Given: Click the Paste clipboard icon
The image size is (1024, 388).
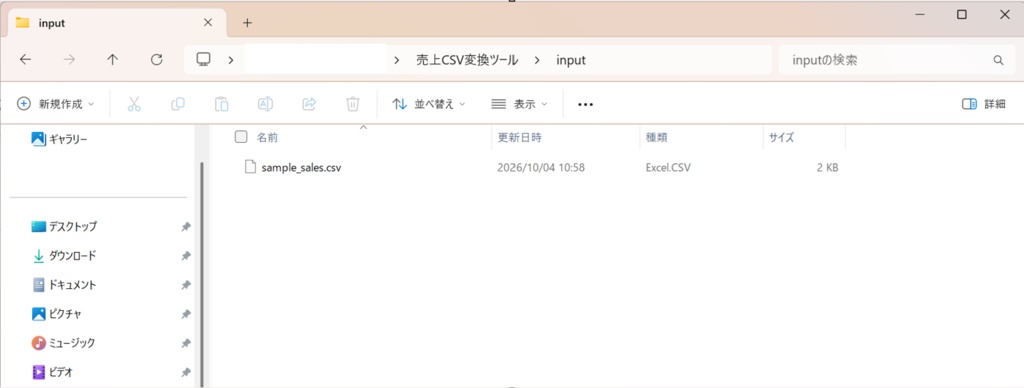Looking at the screenshot, I should point(221,104).
